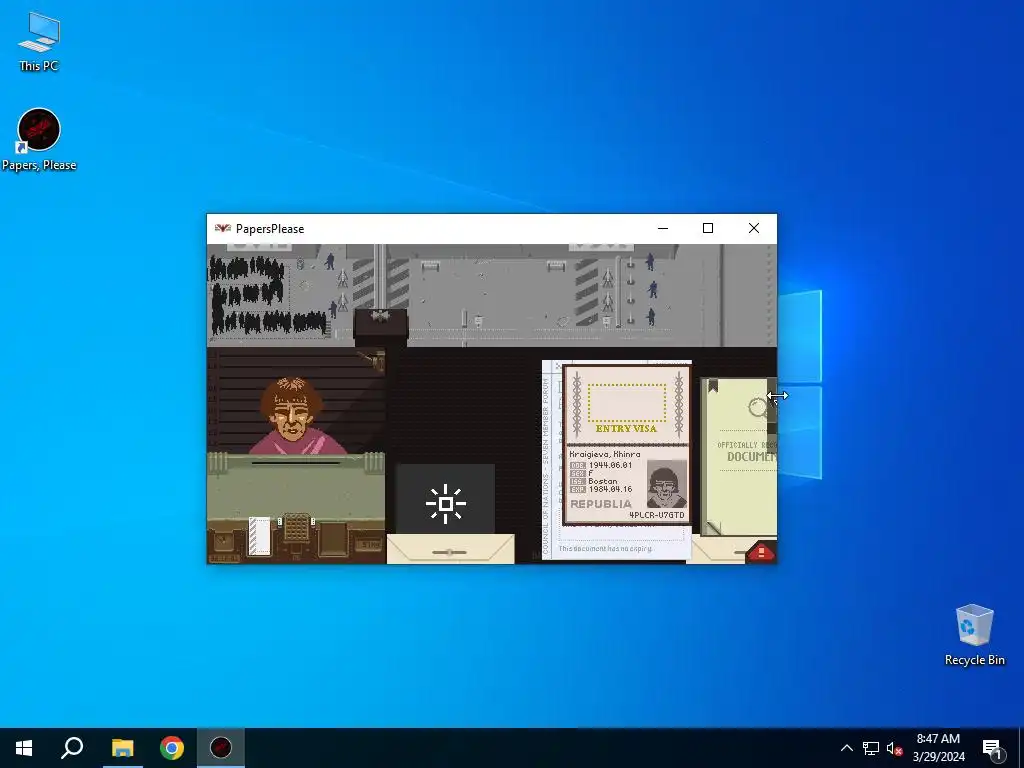Click the red discrepancy alert button

761,552
